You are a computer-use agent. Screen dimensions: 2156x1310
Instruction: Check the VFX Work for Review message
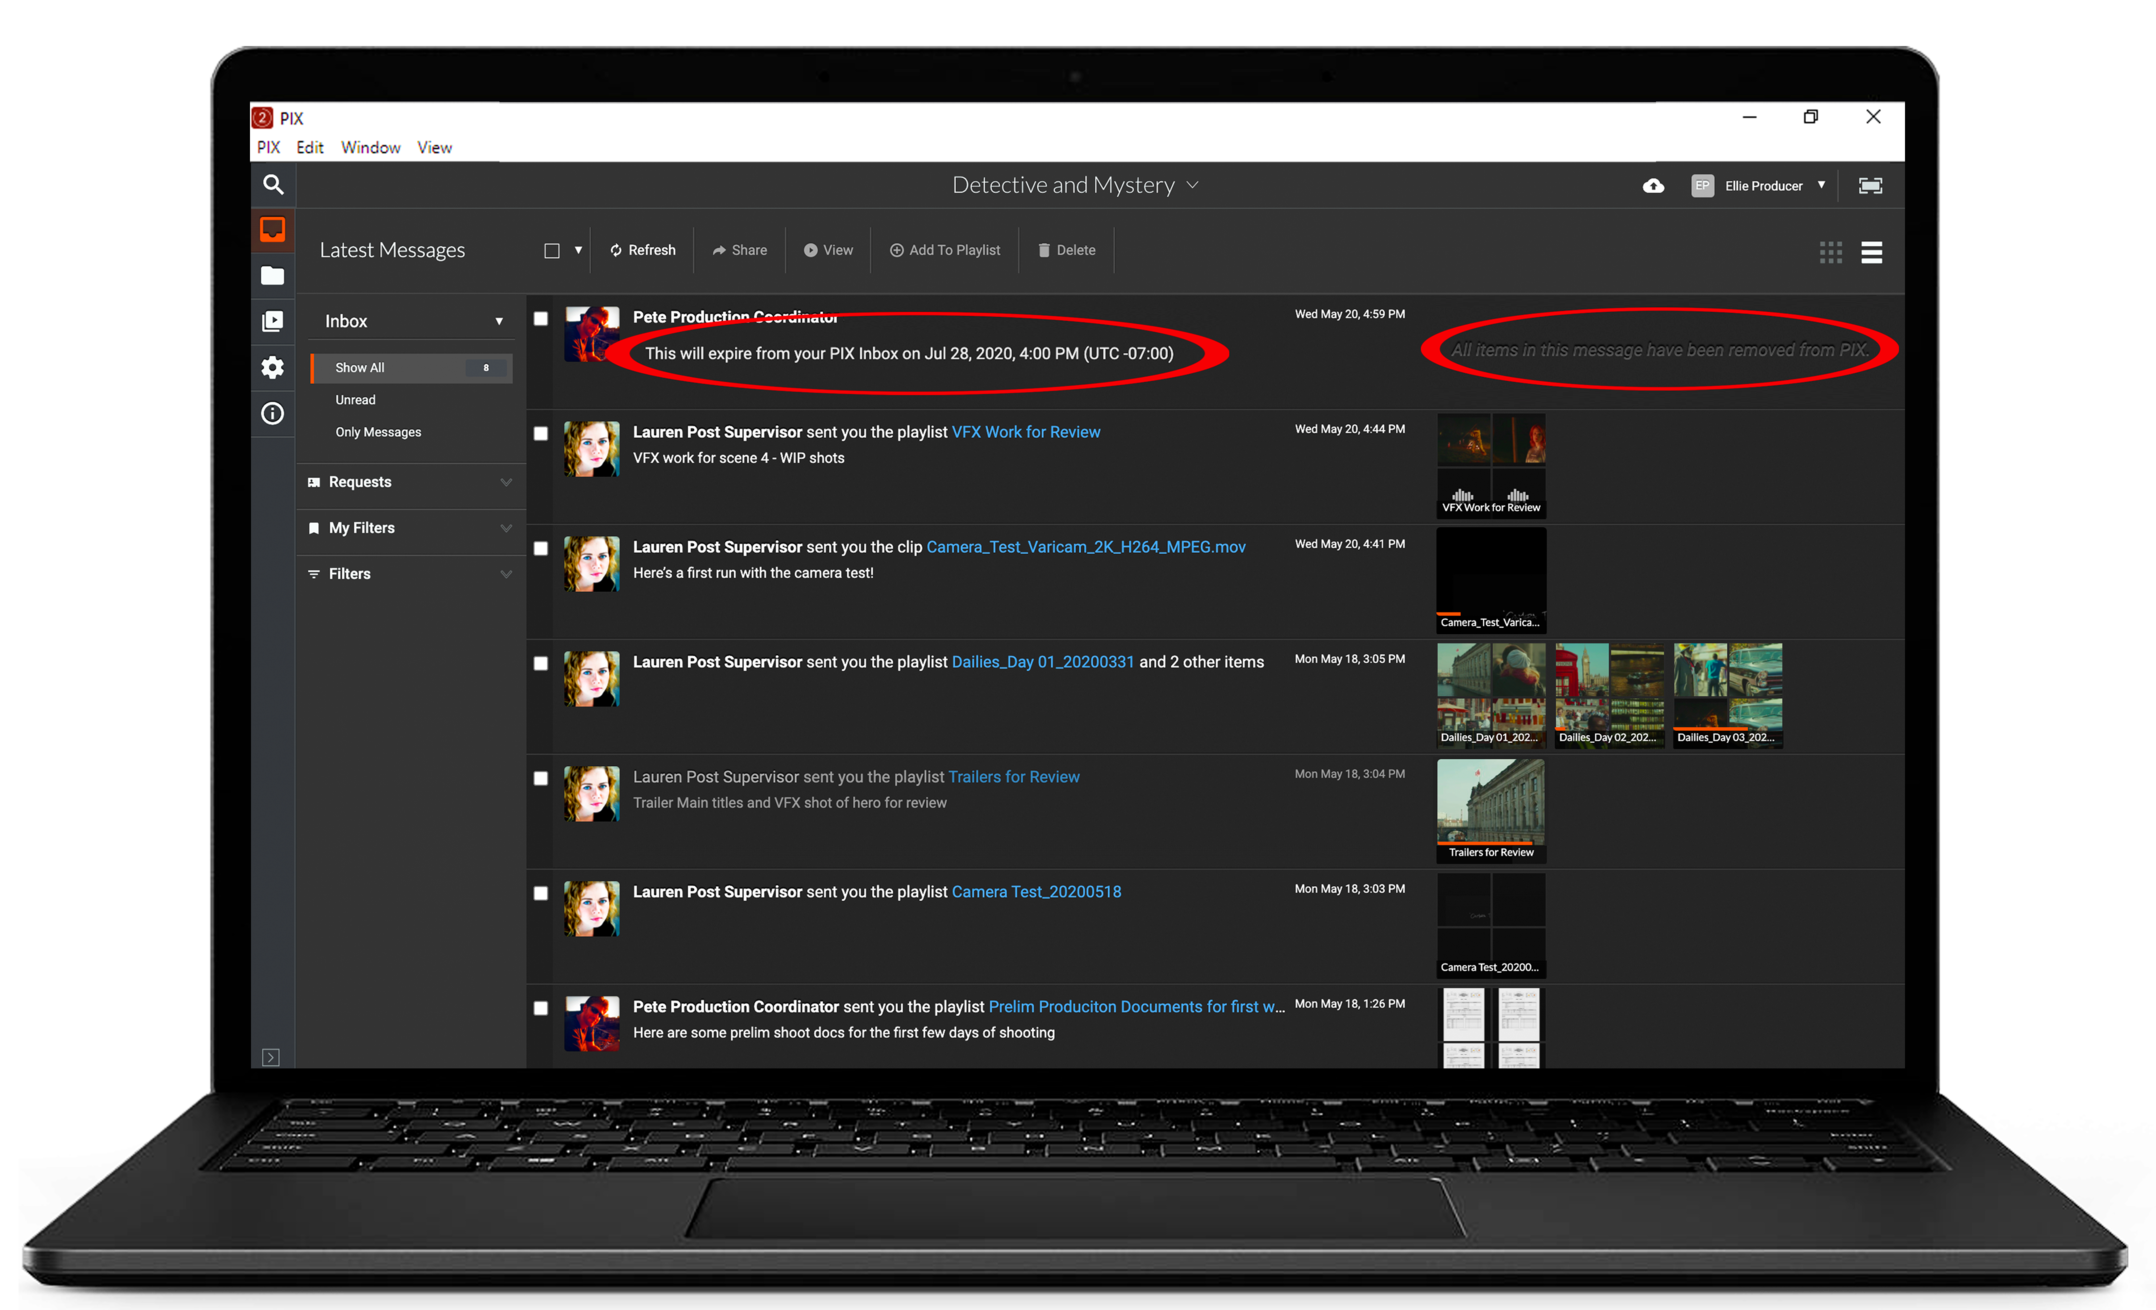click(541, 433)
